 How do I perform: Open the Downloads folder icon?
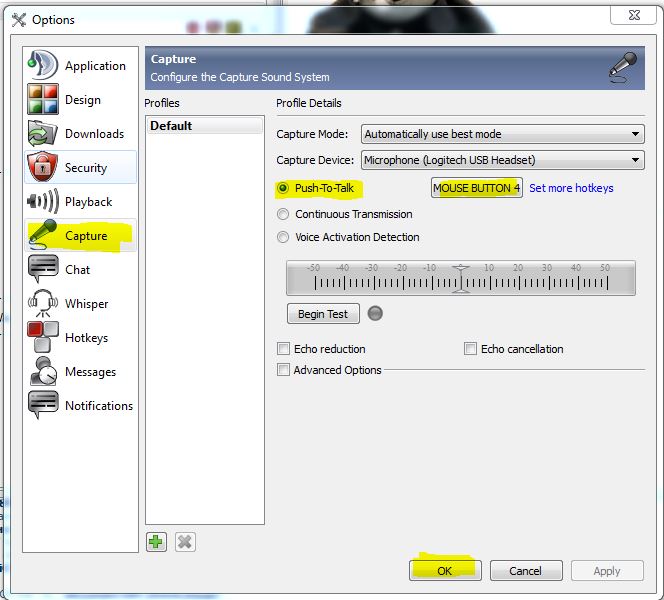42,133
